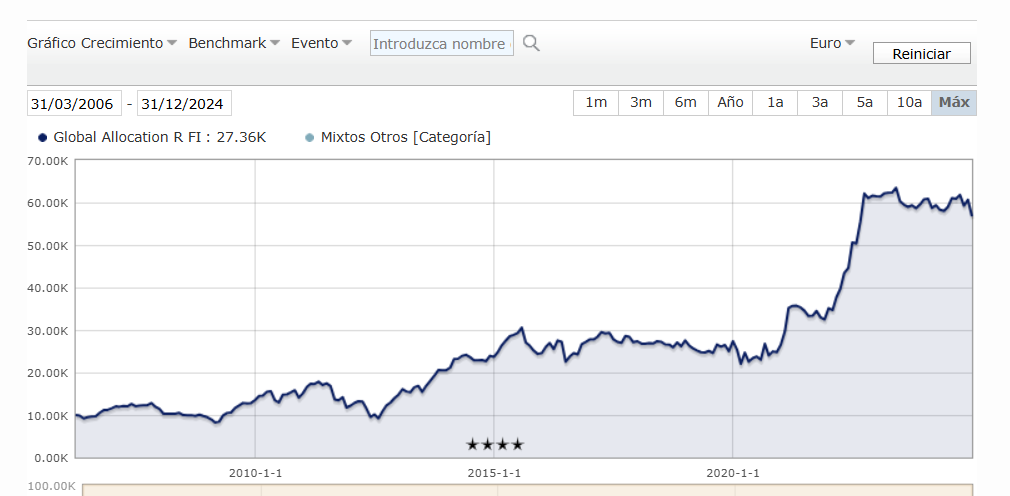Click the 30.00K axis label
The image size is (1010, 496).
coord(48,330)
